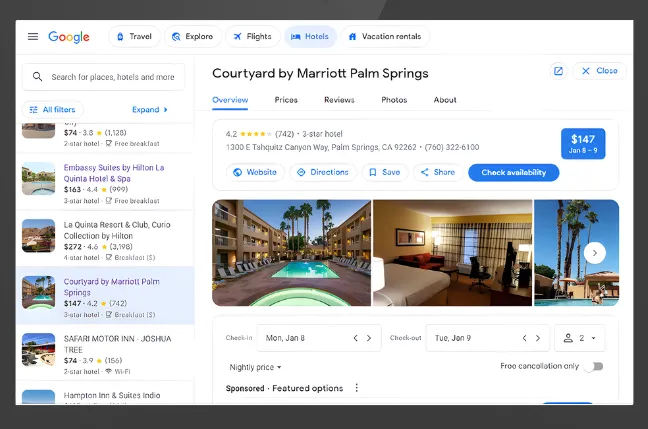Open the guests count dropdown

coord(581,338)
